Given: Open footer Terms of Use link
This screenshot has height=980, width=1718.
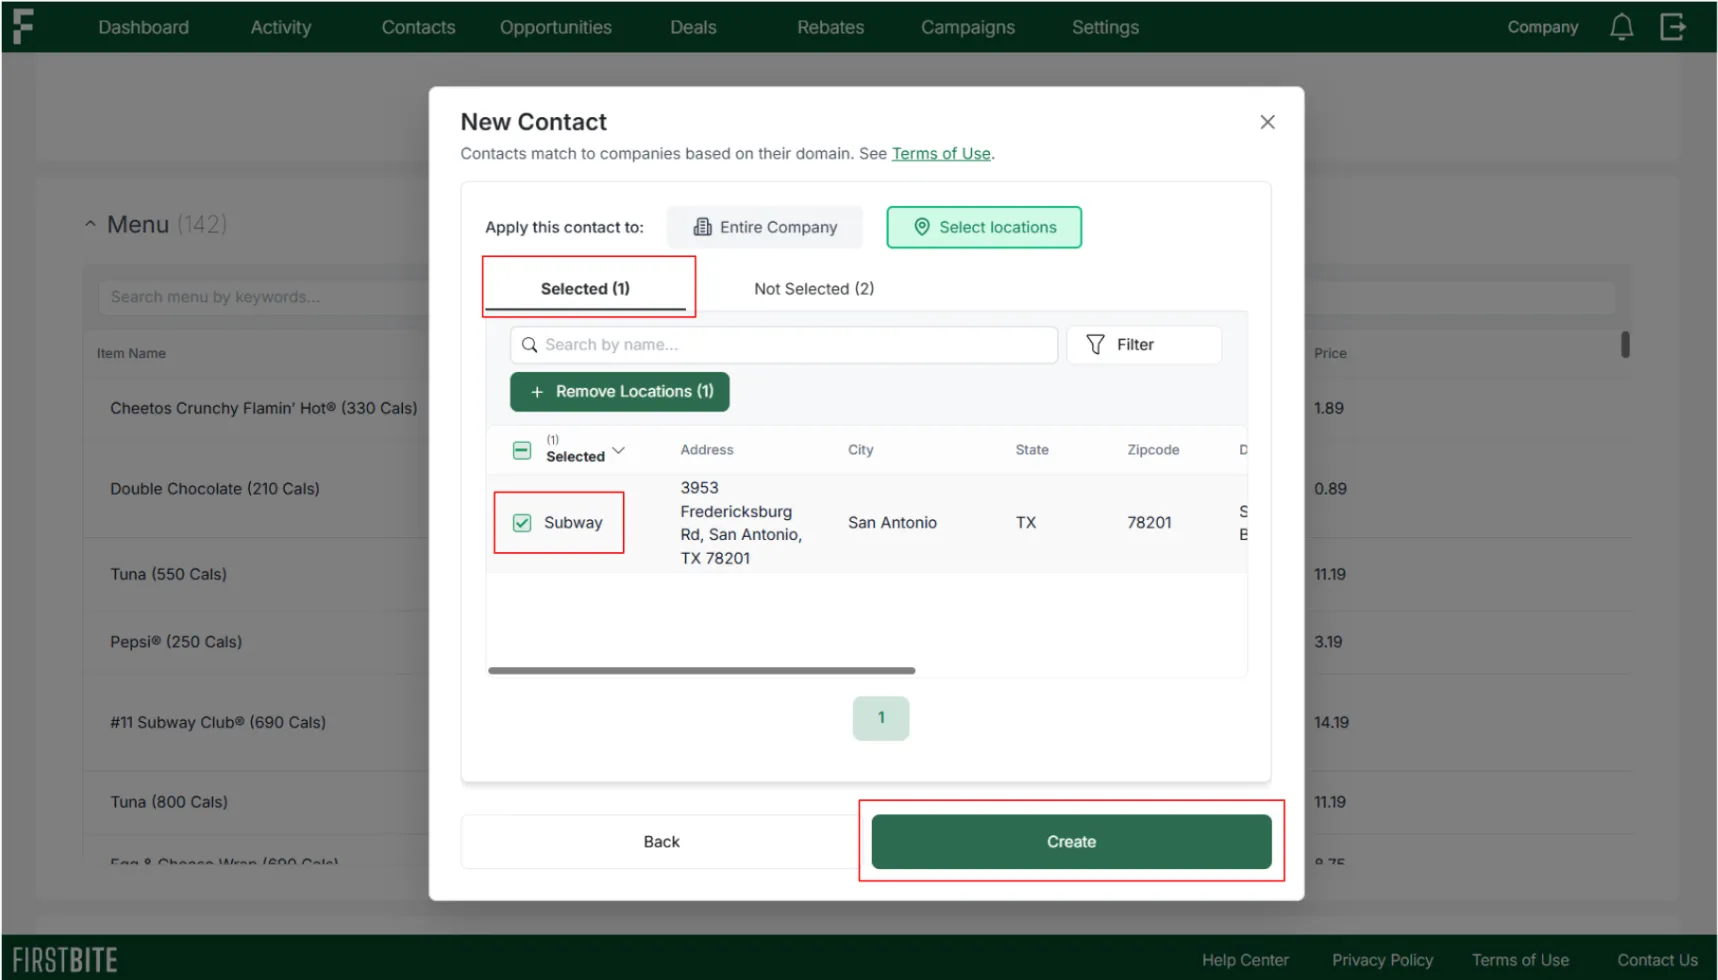Looking at the screenshot, I should [1520, 960].
